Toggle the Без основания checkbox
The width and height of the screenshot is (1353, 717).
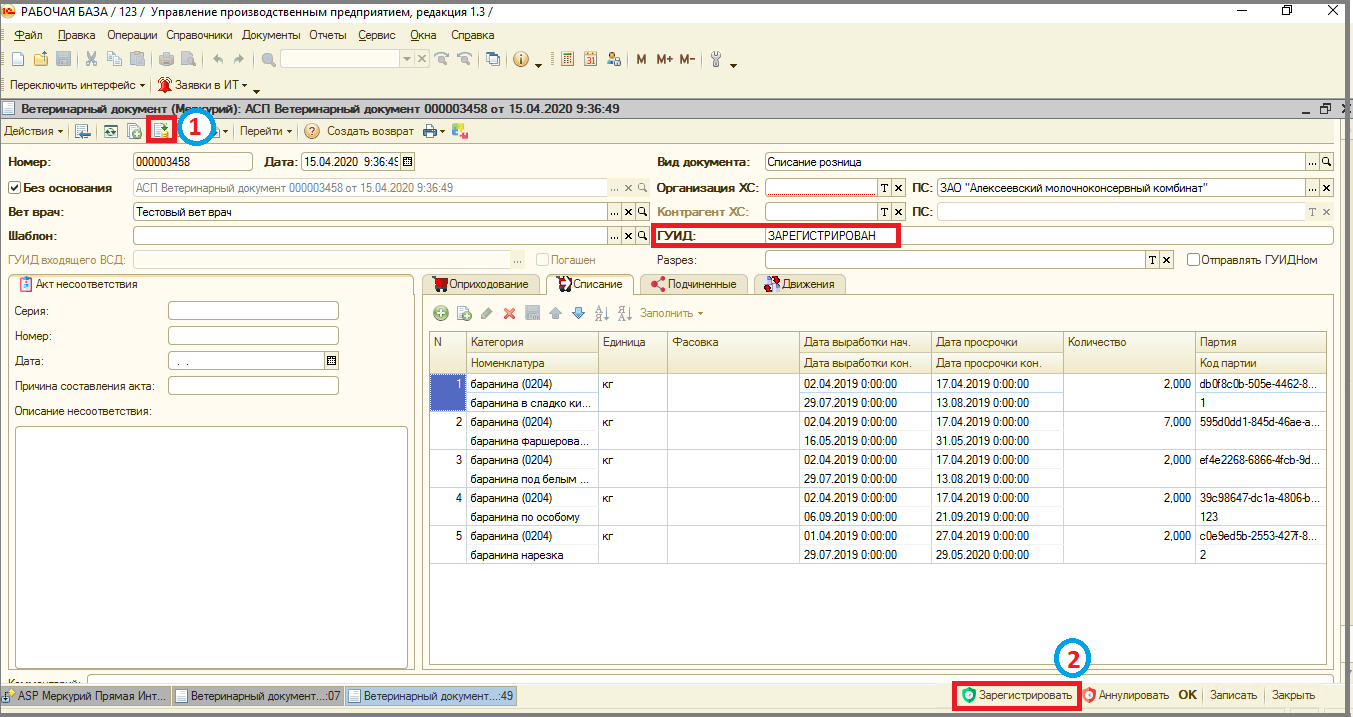click(x=14, y=187)
